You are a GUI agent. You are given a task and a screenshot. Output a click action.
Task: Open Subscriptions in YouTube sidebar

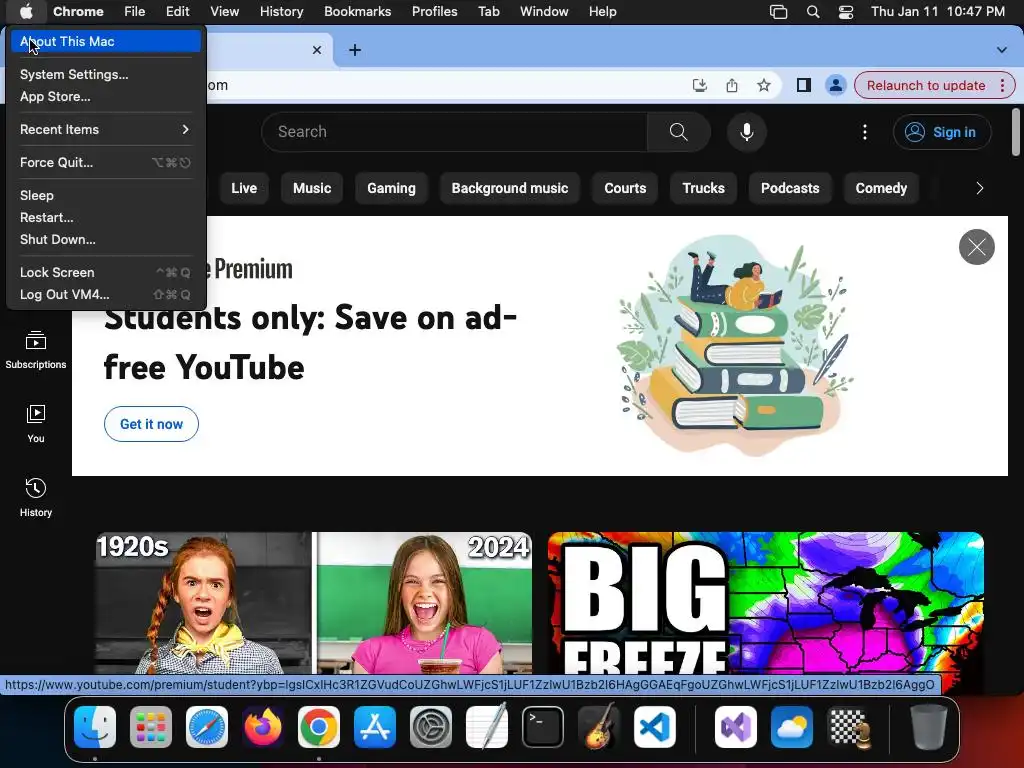coord(36,350)
